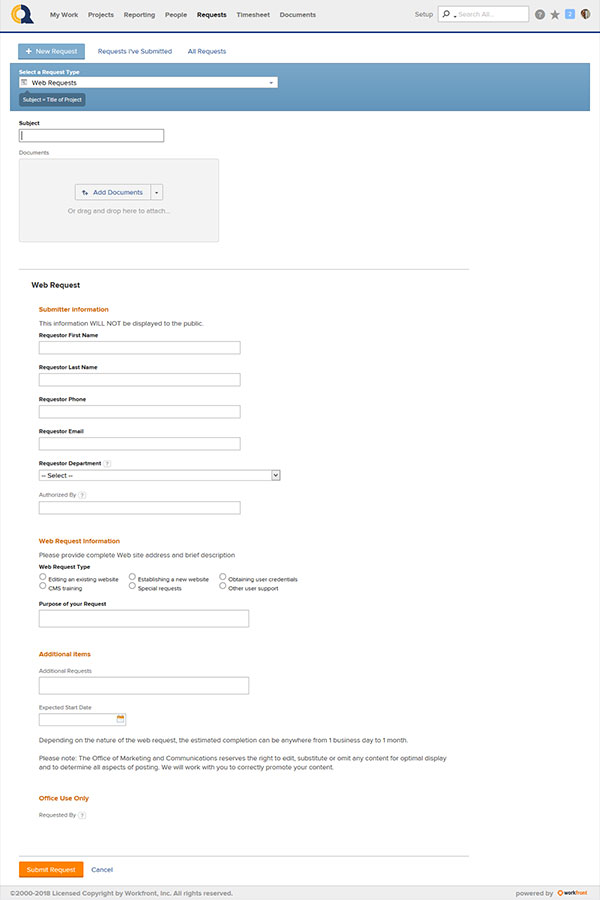Click the Requestor Last Name field
The height and width of the screenshot is (900, 600).
[x=140, y=379]
